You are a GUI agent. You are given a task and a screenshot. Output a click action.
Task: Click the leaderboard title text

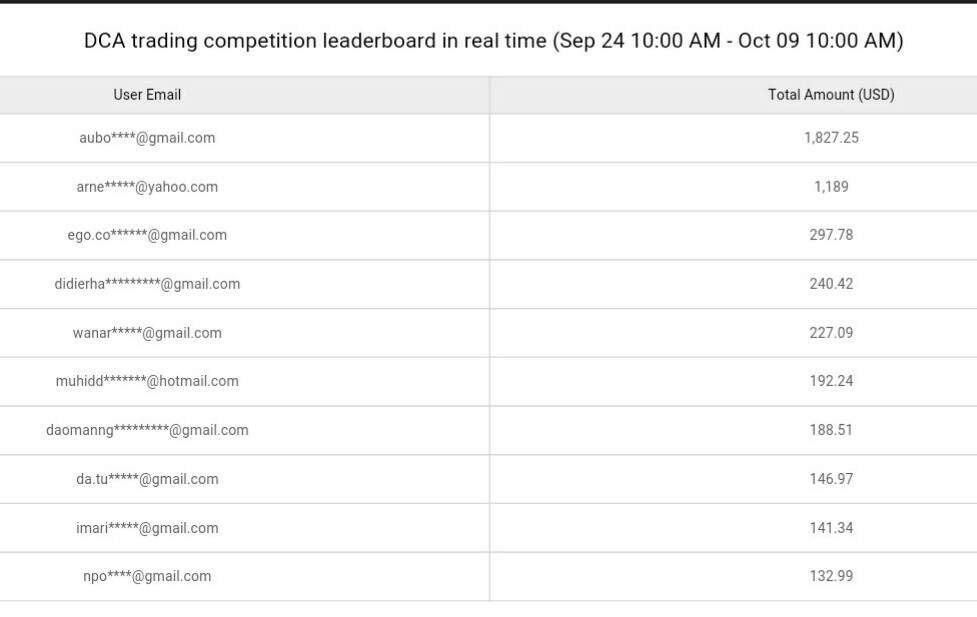(x=493, y=41)
